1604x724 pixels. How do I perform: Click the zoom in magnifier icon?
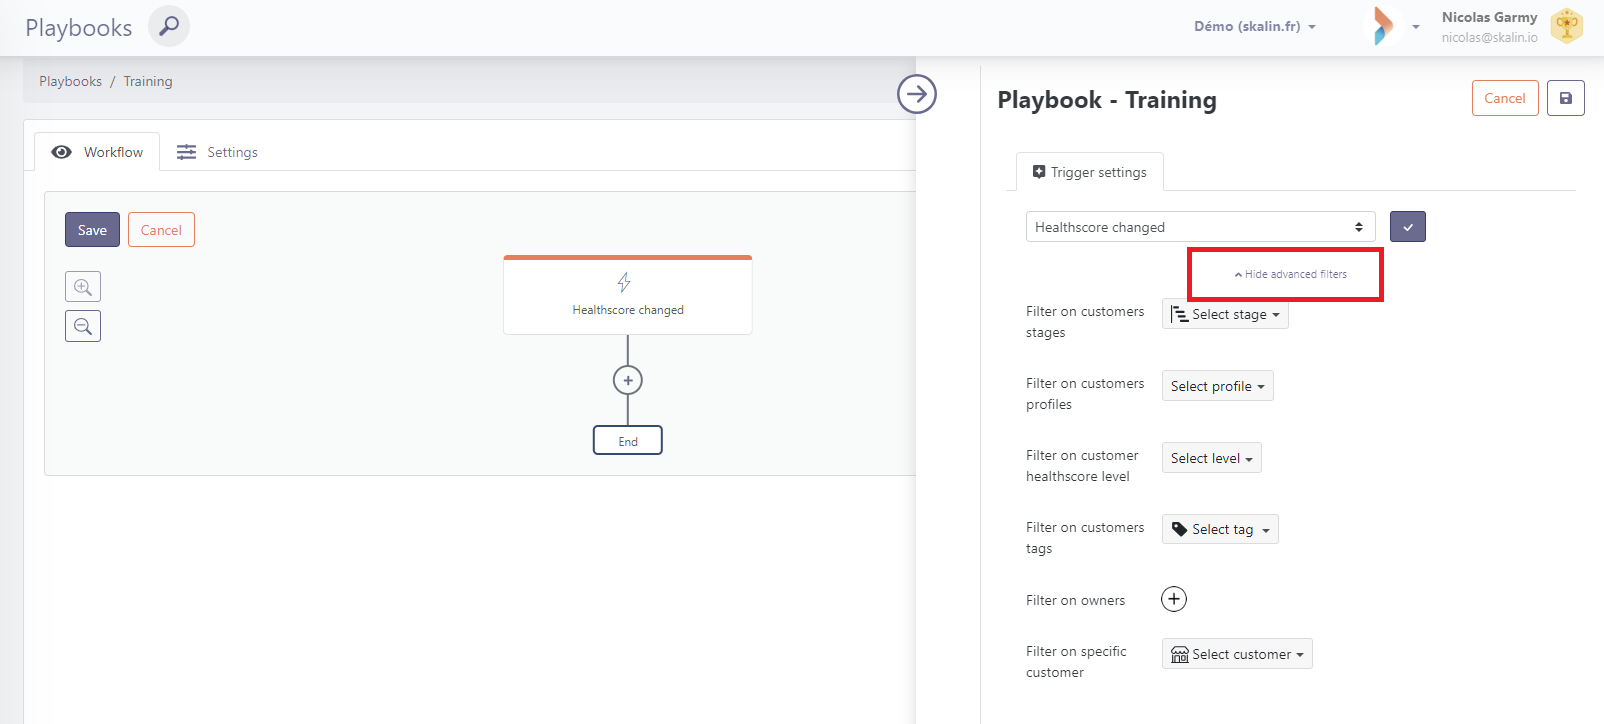coord(83,287)
